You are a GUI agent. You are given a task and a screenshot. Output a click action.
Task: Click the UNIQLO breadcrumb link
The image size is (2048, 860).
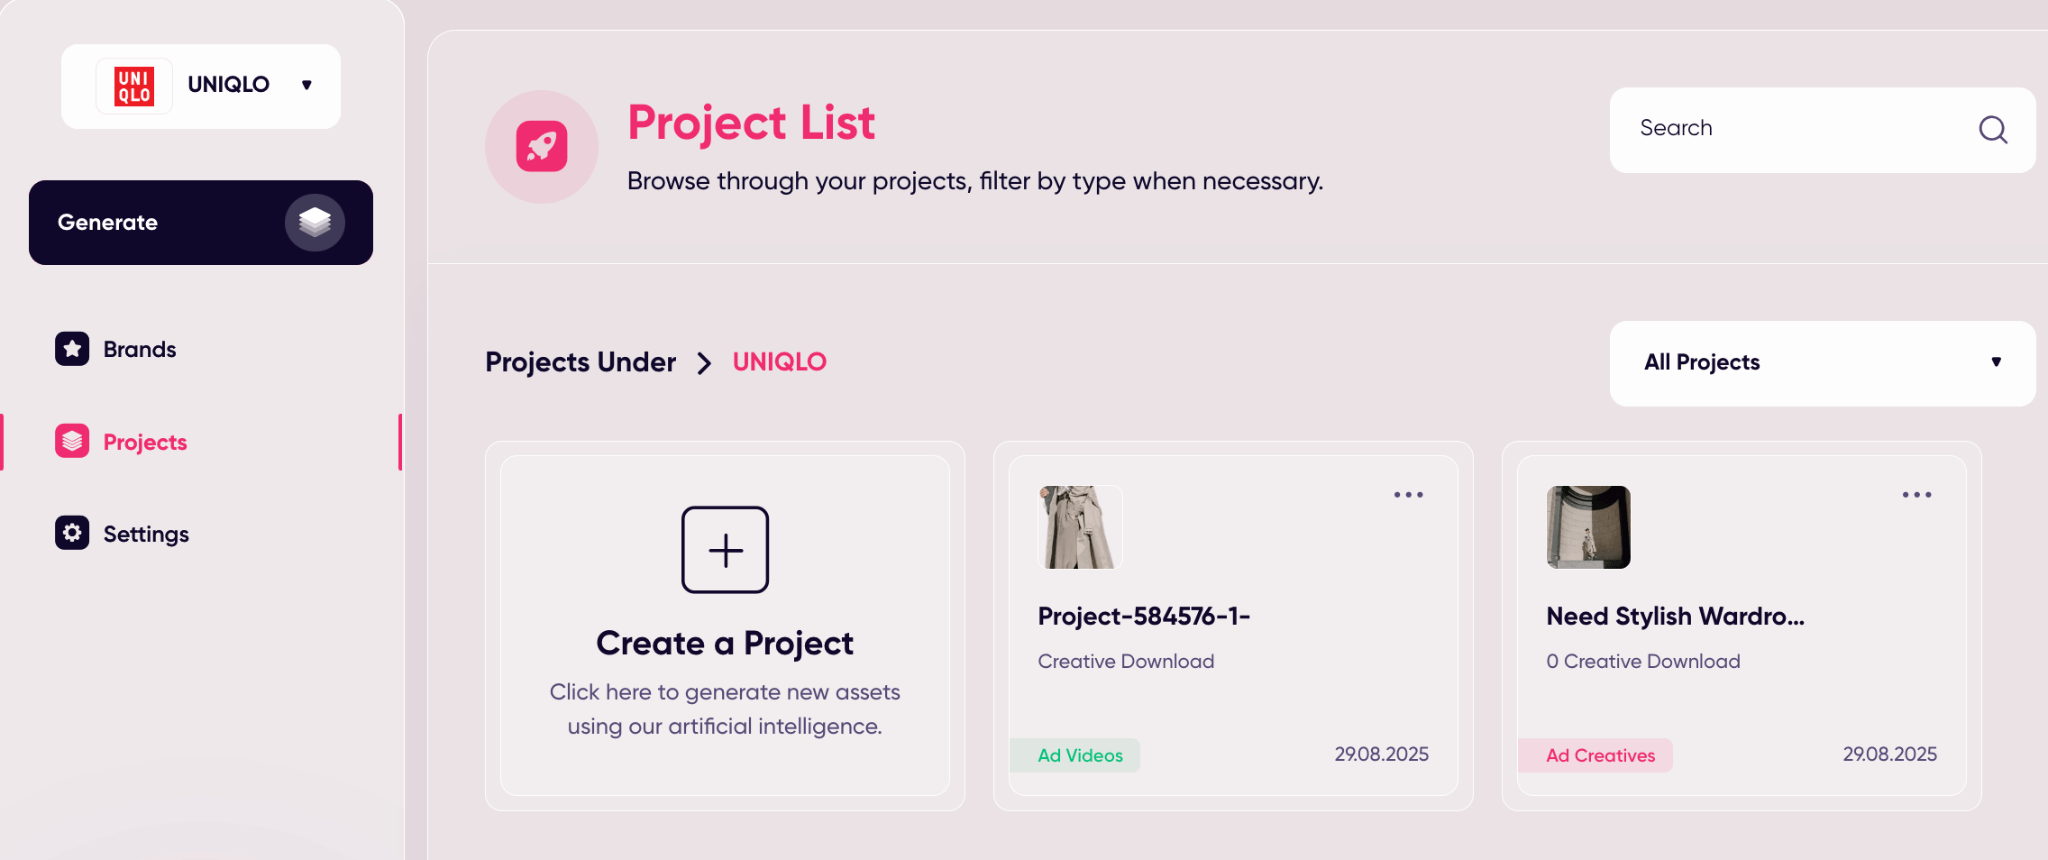pos(779,362)
